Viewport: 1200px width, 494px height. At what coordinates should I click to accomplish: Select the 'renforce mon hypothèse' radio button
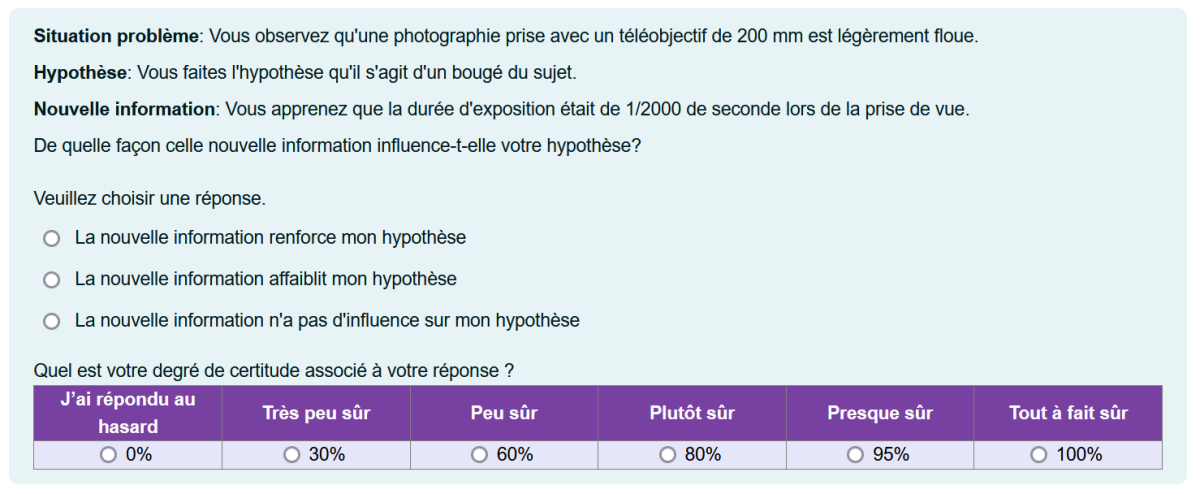coord(52,239)
